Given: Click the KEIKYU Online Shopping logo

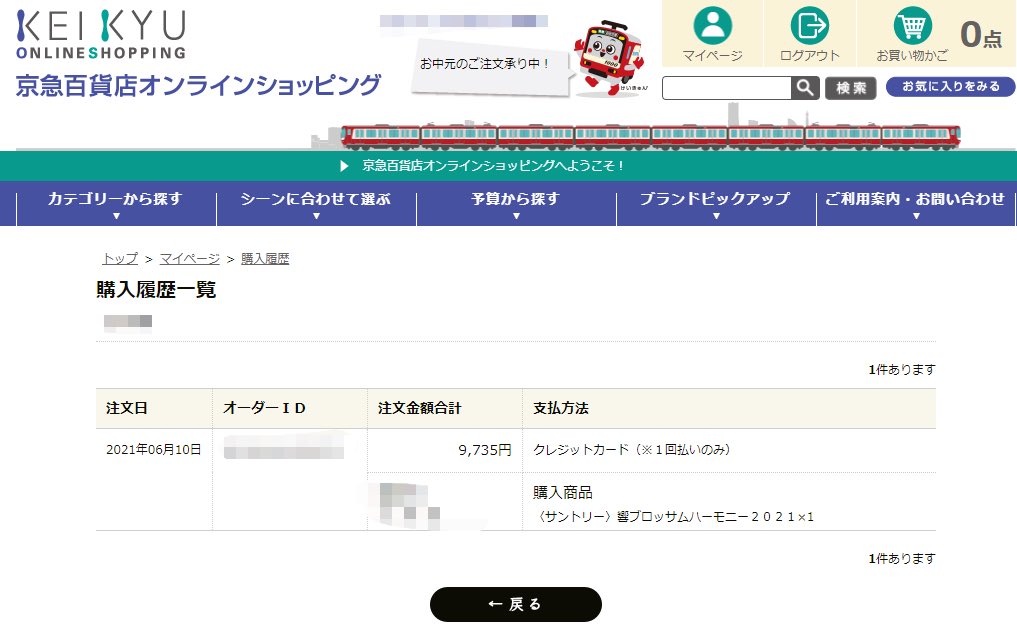Looking at the screenshot, I should coord(101,34).
